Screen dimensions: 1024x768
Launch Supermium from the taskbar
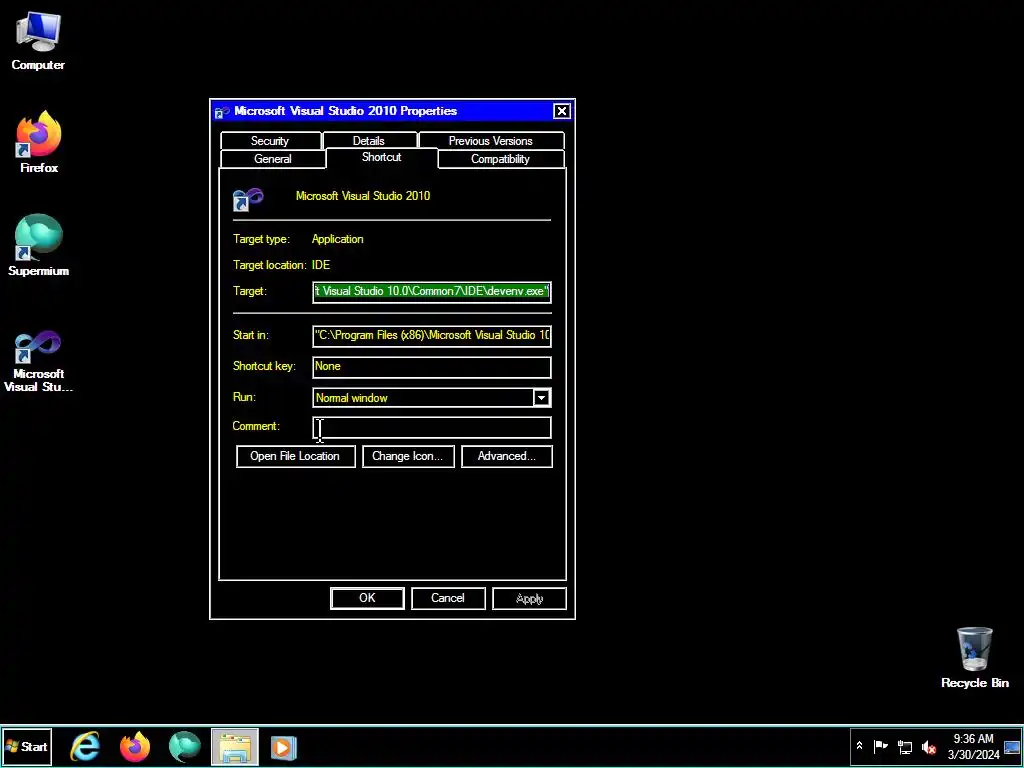click(185, 746)
